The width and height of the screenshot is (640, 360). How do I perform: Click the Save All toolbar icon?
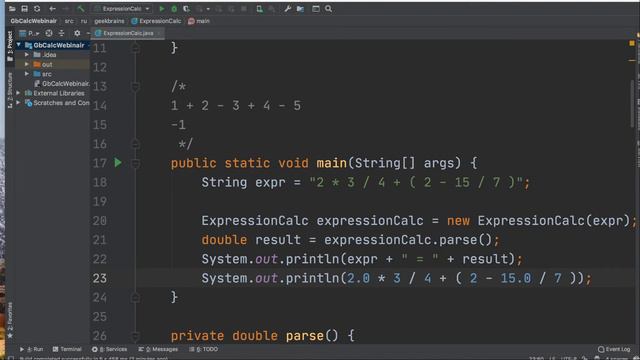coord(24,9)
